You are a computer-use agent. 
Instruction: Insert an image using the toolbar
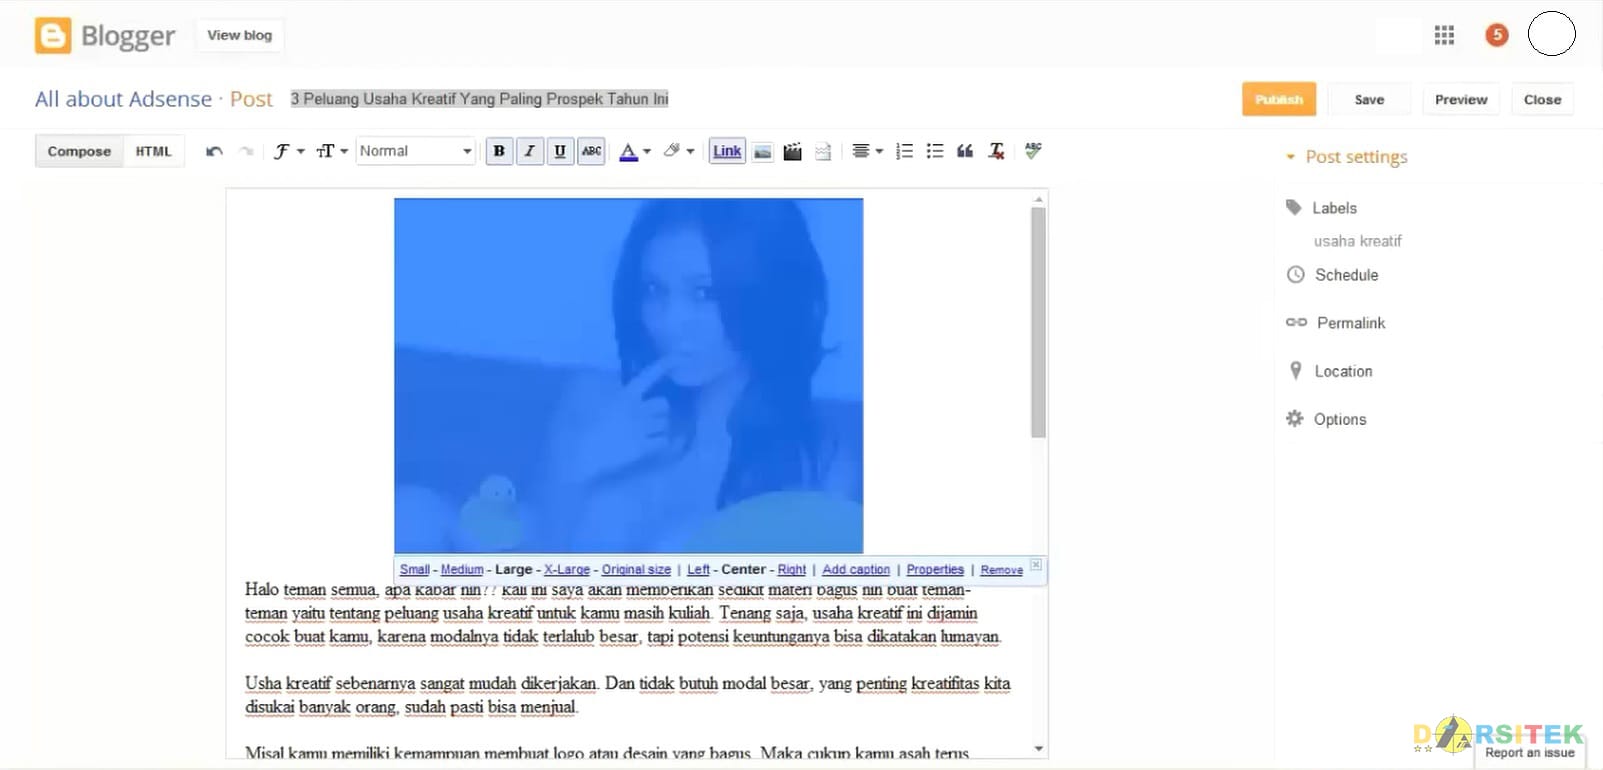click(x=763, y=152)
